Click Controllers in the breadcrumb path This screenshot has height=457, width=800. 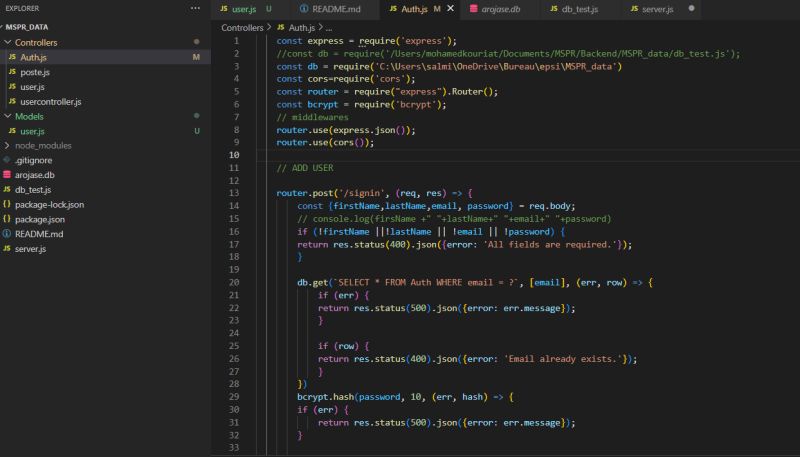(242, 28)
